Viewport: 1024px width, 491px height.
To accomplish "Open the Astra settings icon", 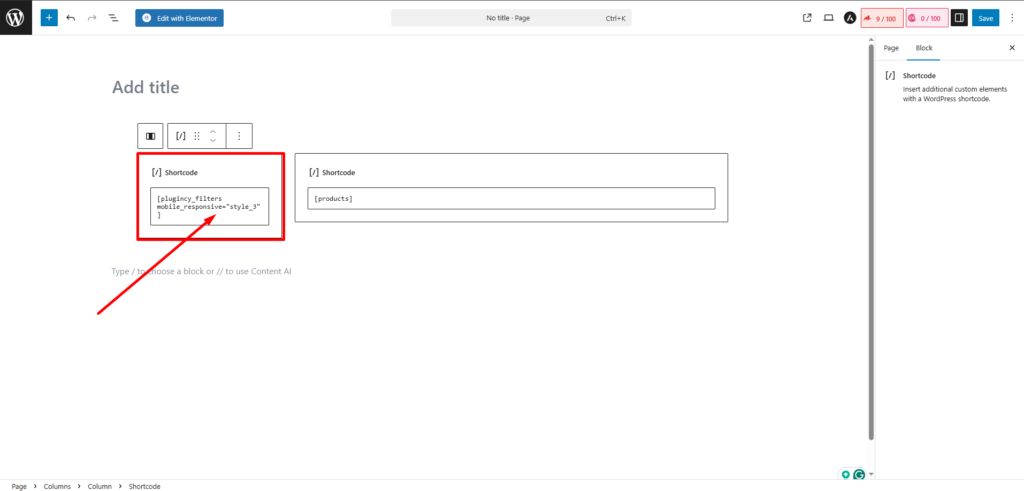I will 850,18.
